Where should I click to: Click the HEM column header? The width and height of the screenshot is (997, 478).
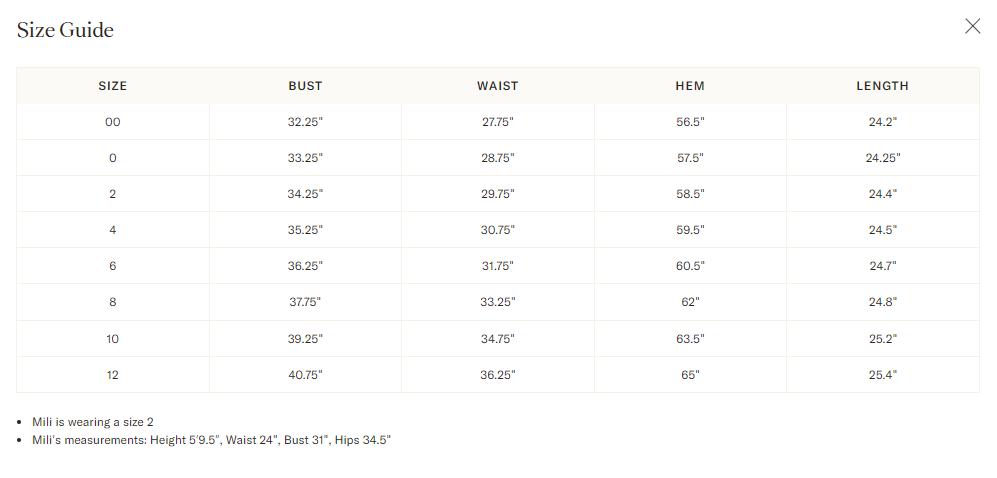[691, 86]
